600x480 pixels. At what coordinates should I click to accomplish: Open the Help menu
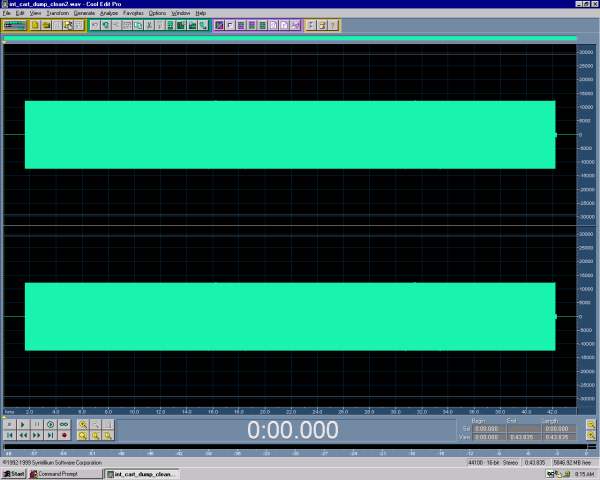[201, 13]
